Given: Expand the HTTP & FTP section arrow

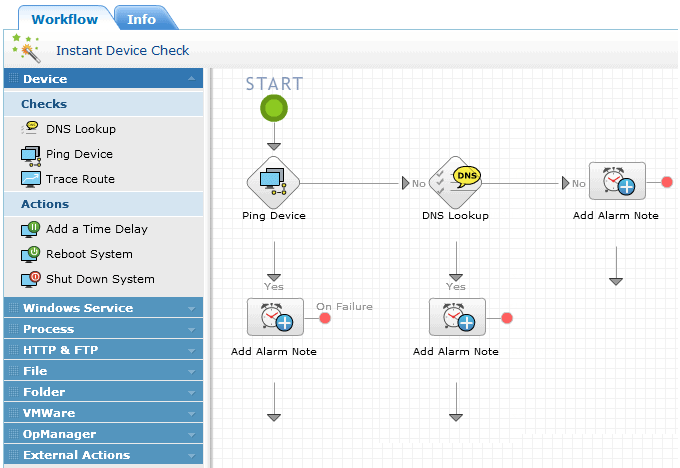Looking at the screenshot, I should coord(191,350).
